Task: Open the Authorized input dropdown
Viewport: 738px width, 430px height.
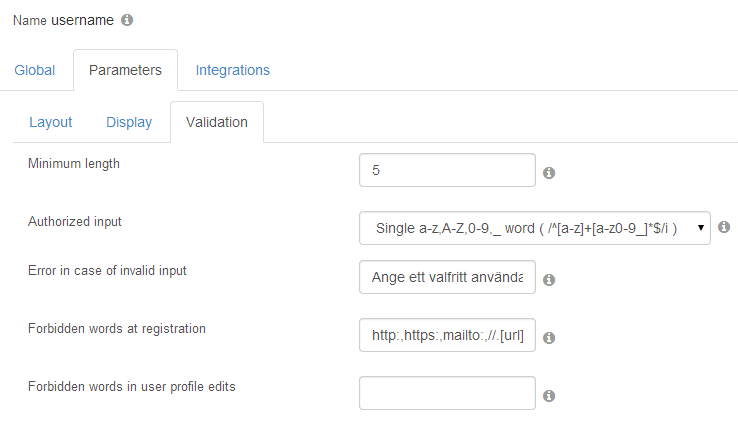Action: (x=535, y=228)
